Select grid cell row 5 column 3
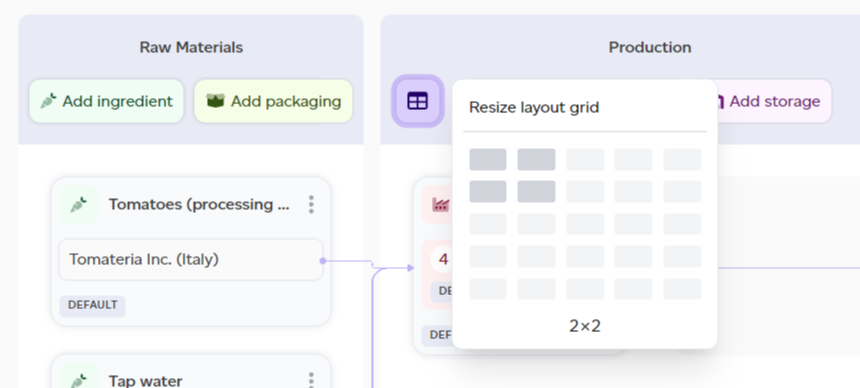 click(x=585, y=289)
